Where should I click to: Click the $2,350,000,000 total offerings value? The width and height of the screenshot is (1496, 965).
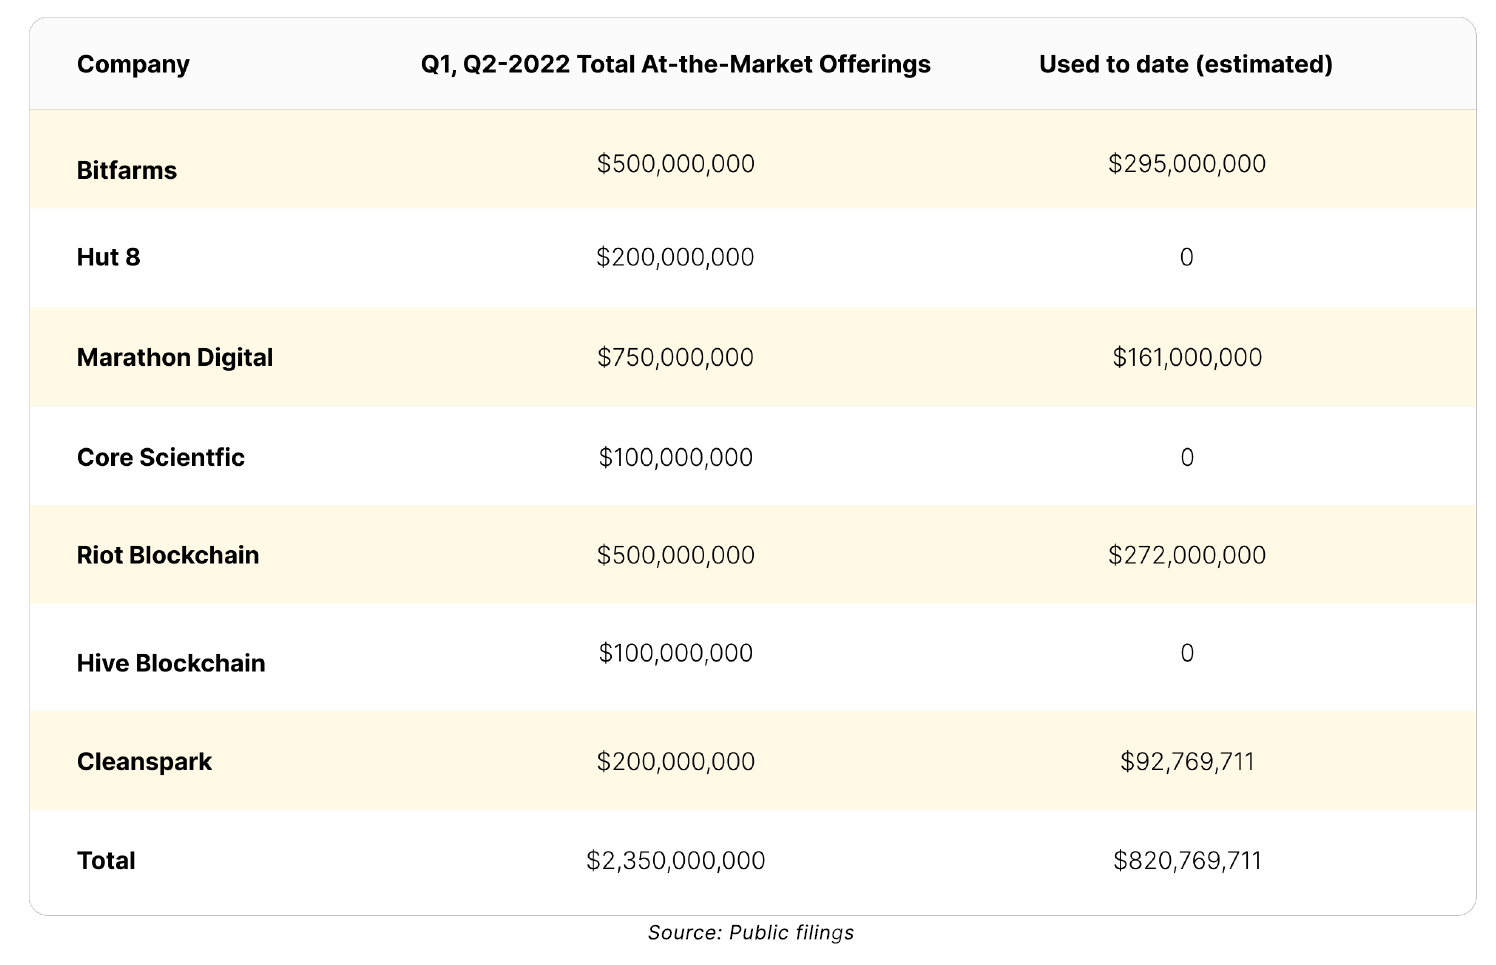coord(676,860)
